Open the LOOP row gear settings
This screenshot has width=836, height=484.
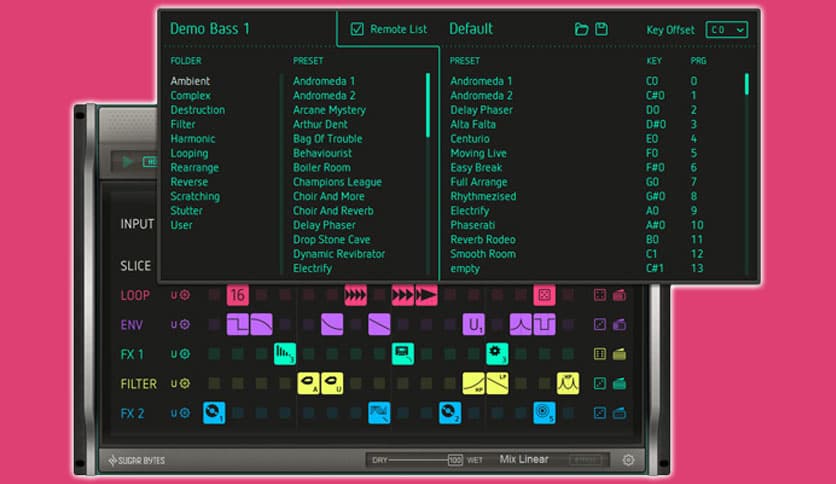coord(184,295)
